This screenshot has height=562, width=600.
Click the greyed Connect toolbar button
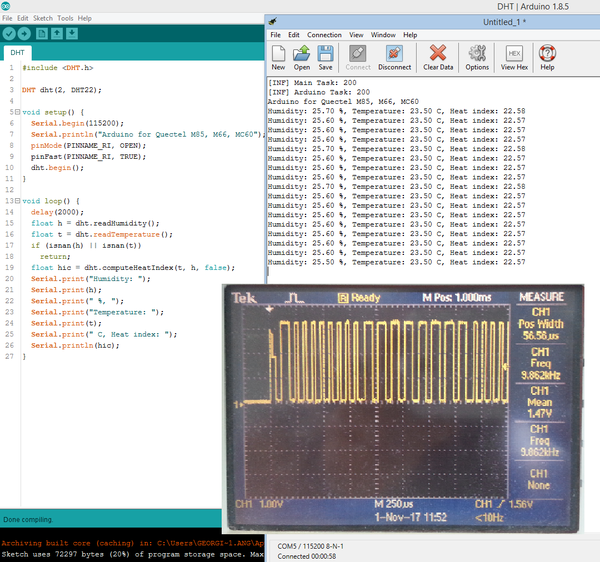358,58
